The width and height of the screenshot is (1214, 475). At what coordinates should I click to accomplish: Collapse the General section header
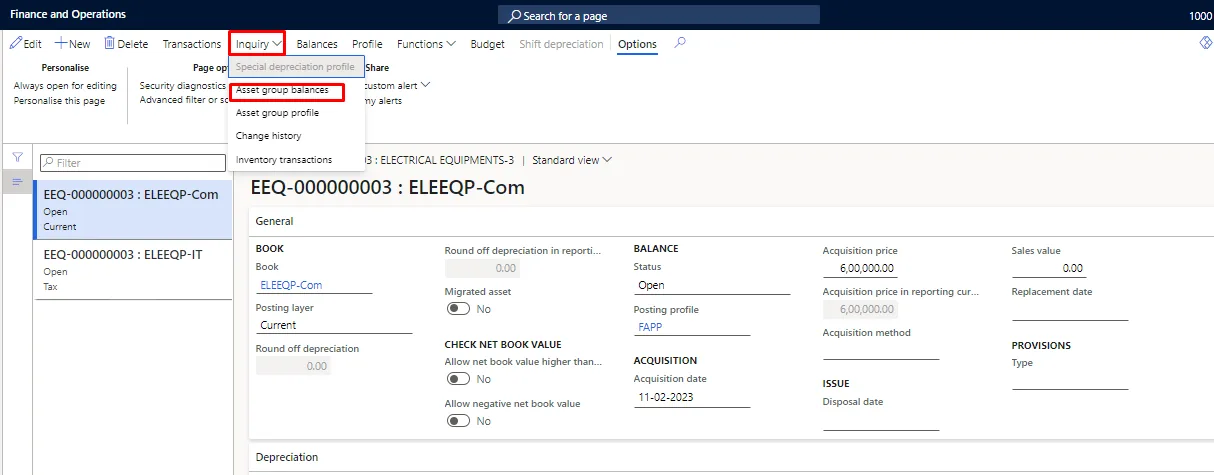coord(731,221)
